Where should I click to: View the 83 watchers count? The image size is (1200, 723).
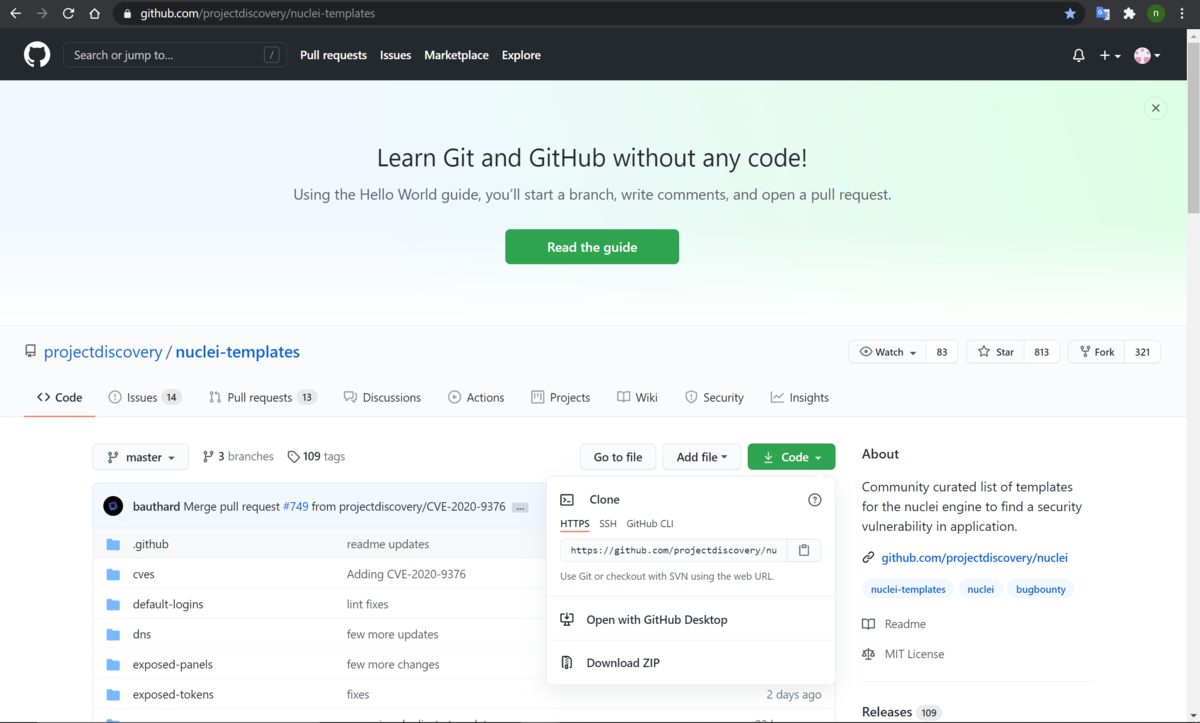[x=942, y=352]
